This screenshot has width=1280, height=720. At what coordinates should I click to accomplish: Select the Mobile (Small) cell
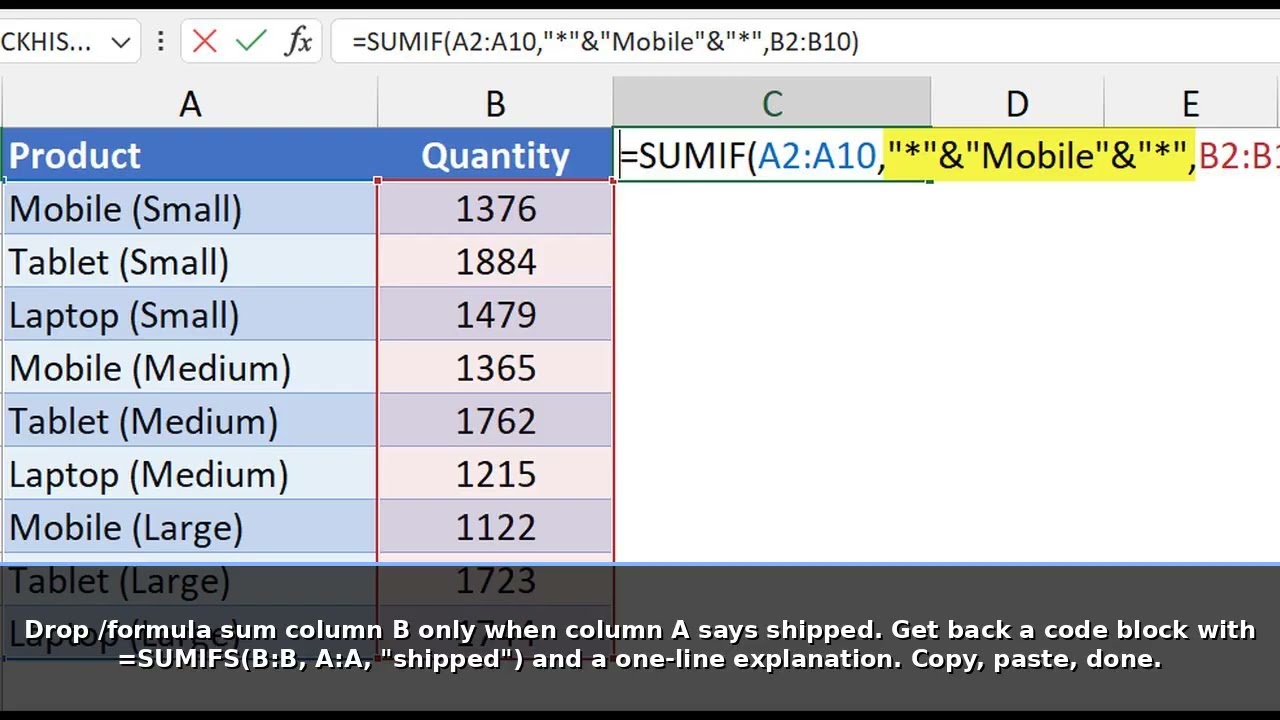pos(190,208)
